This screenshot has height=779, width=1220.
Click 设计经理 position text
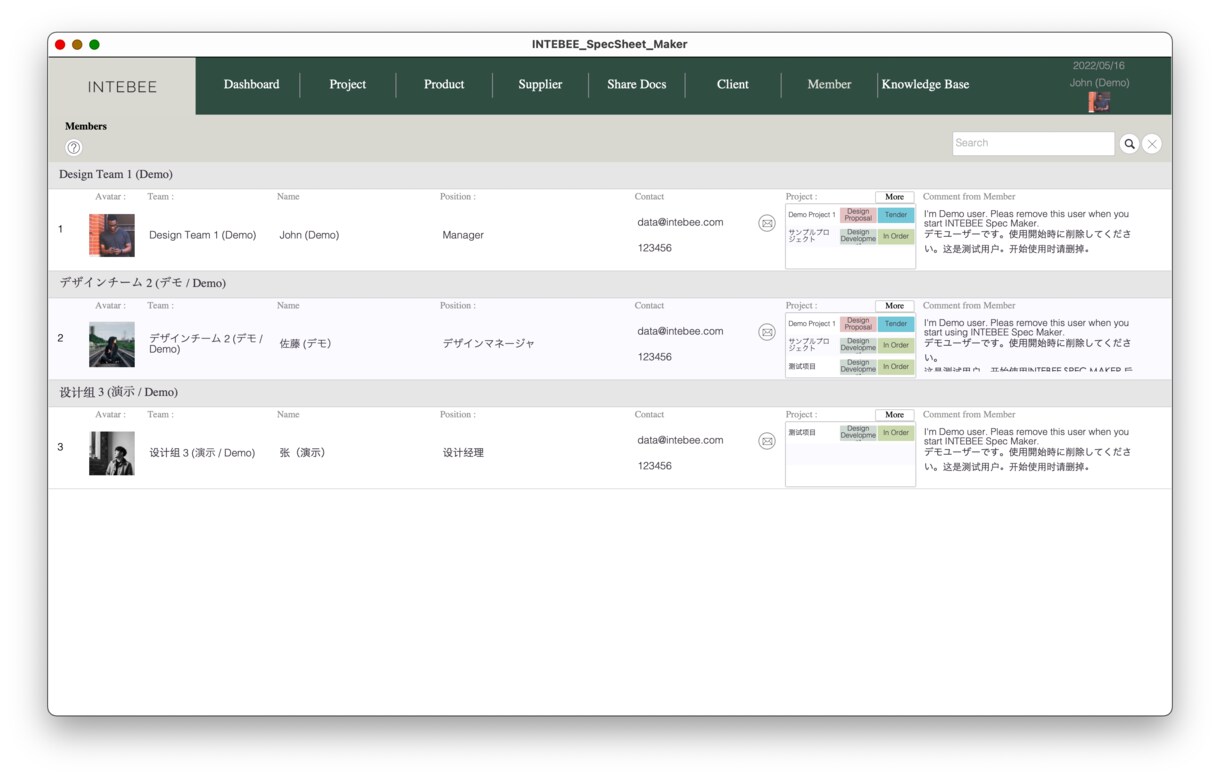coord(463,453)
